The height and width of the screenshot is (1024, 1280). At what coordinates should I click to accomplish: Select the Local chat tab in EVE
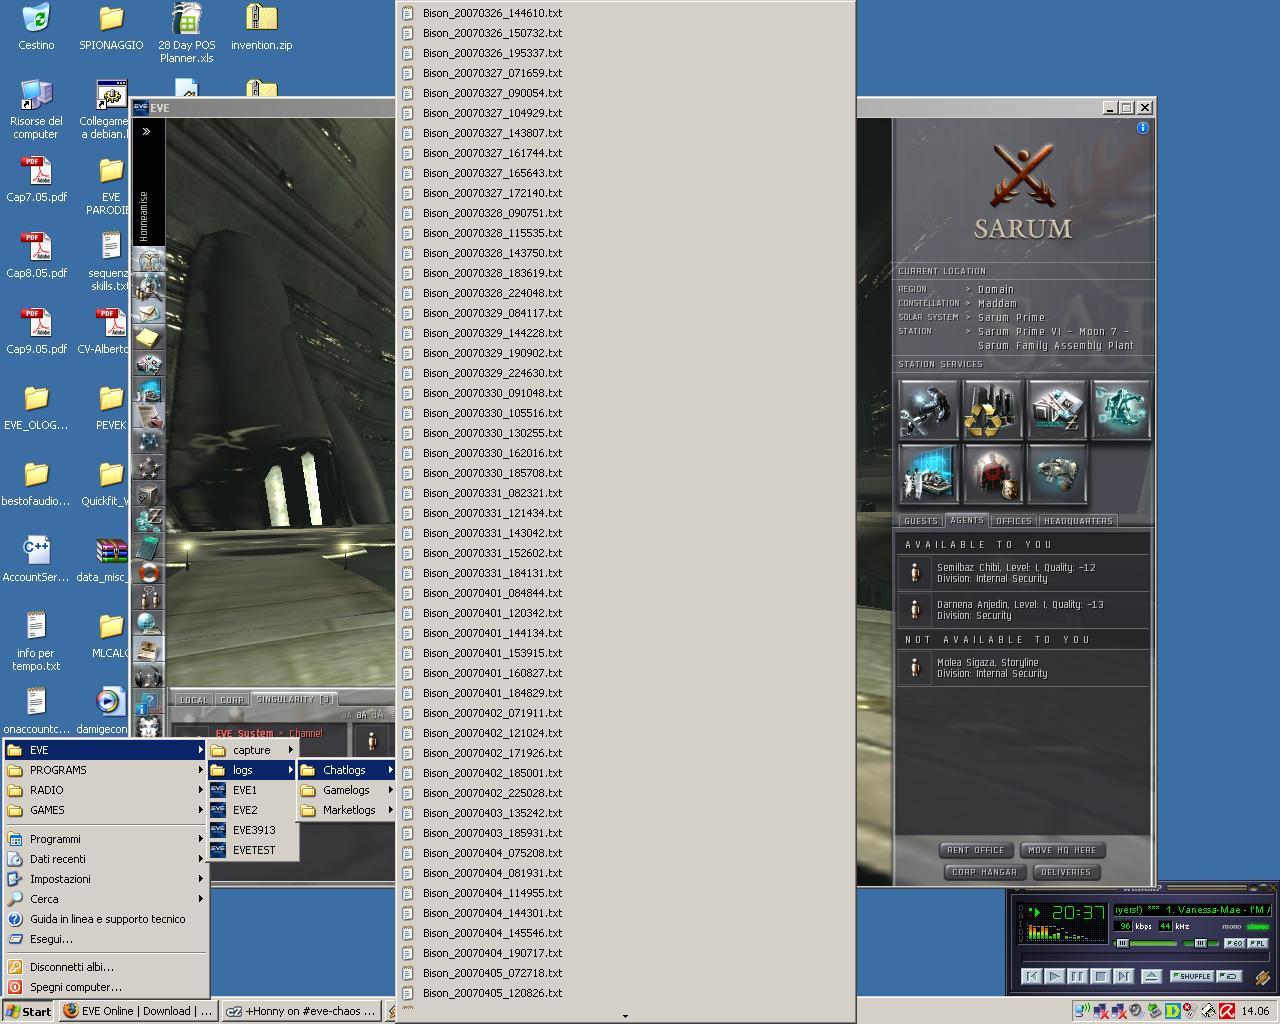tap(194, 700)
